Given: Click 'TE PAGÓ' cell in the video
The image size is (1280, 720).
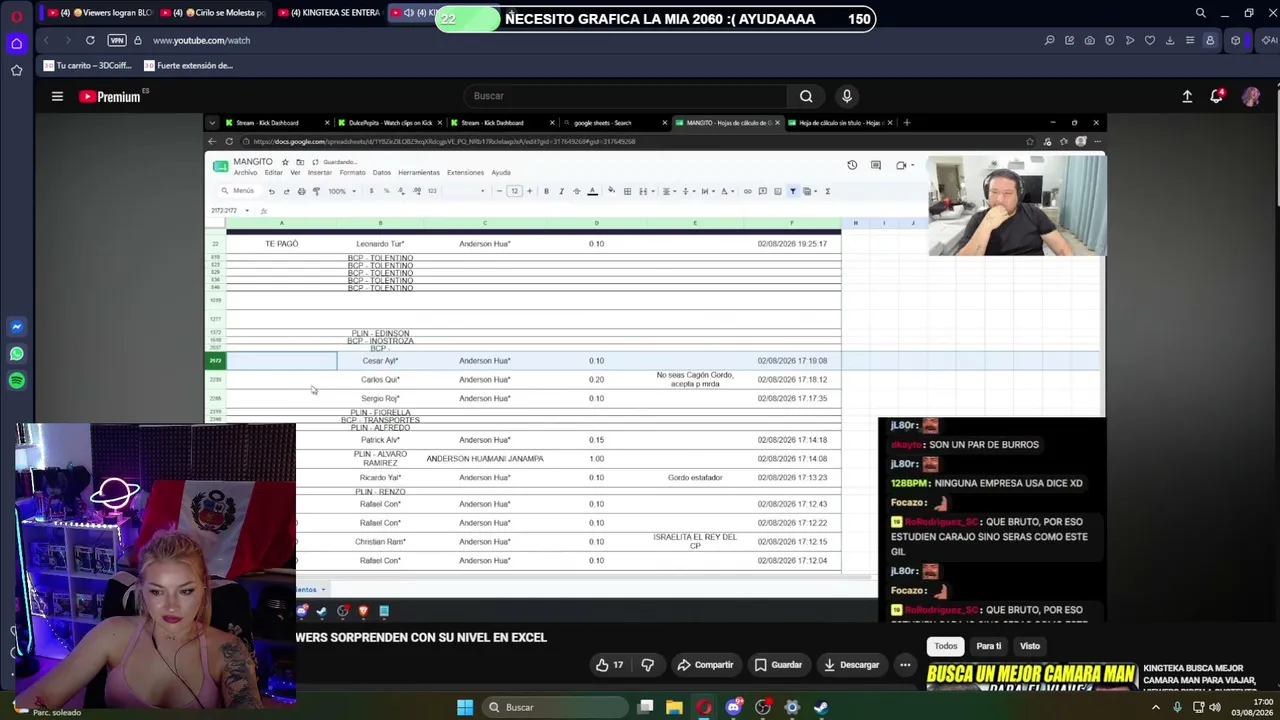Looking at the screenshot, I should pyautogui.click(x=281, y=244).
